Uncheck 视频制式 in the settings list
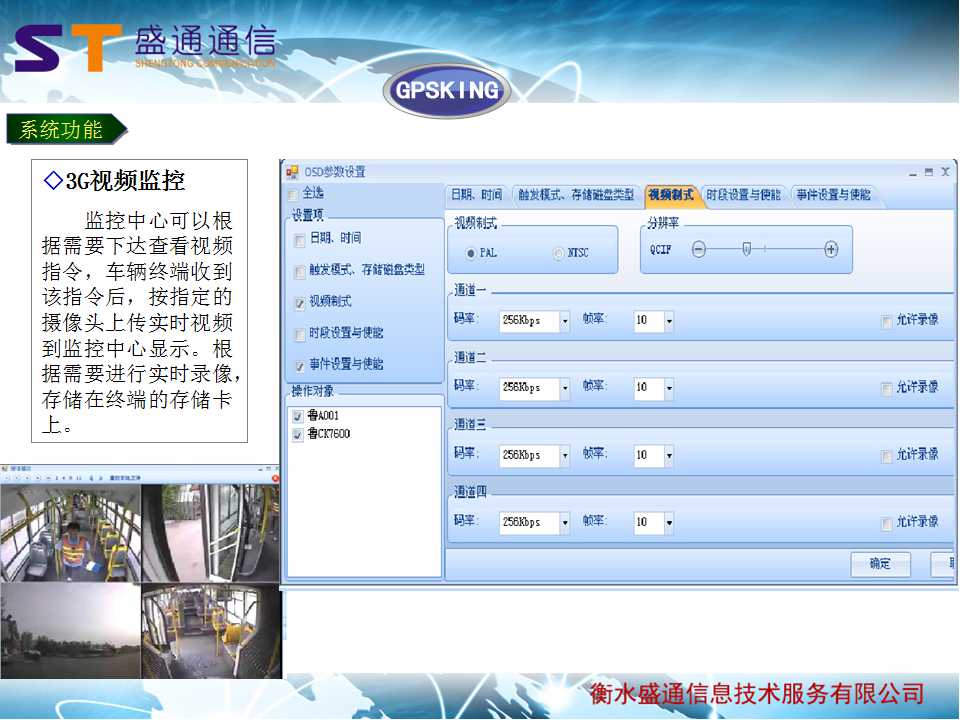960x720 pixels. click(x=300, y=302)
